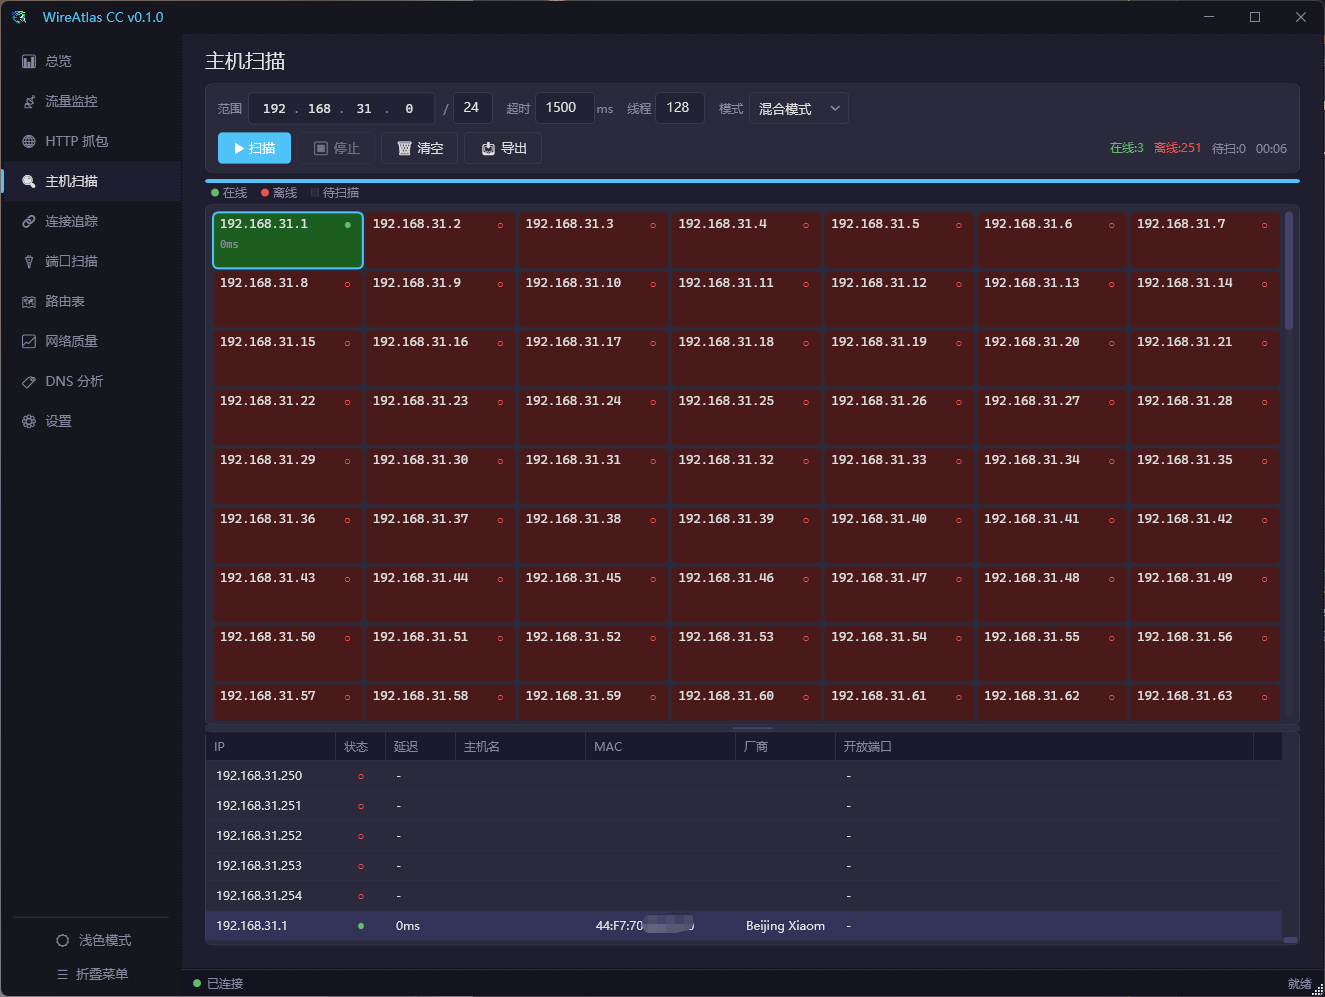Sort by the 延迟 column header
Screen dimensions: 1325x997
click(x=420, y=746)
